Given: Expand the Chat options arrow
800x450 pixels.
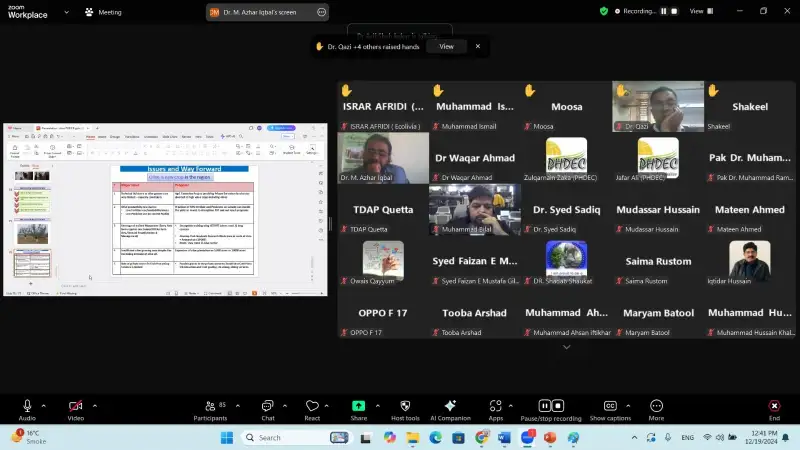Looking at the screenshot, I should [285, 406].
